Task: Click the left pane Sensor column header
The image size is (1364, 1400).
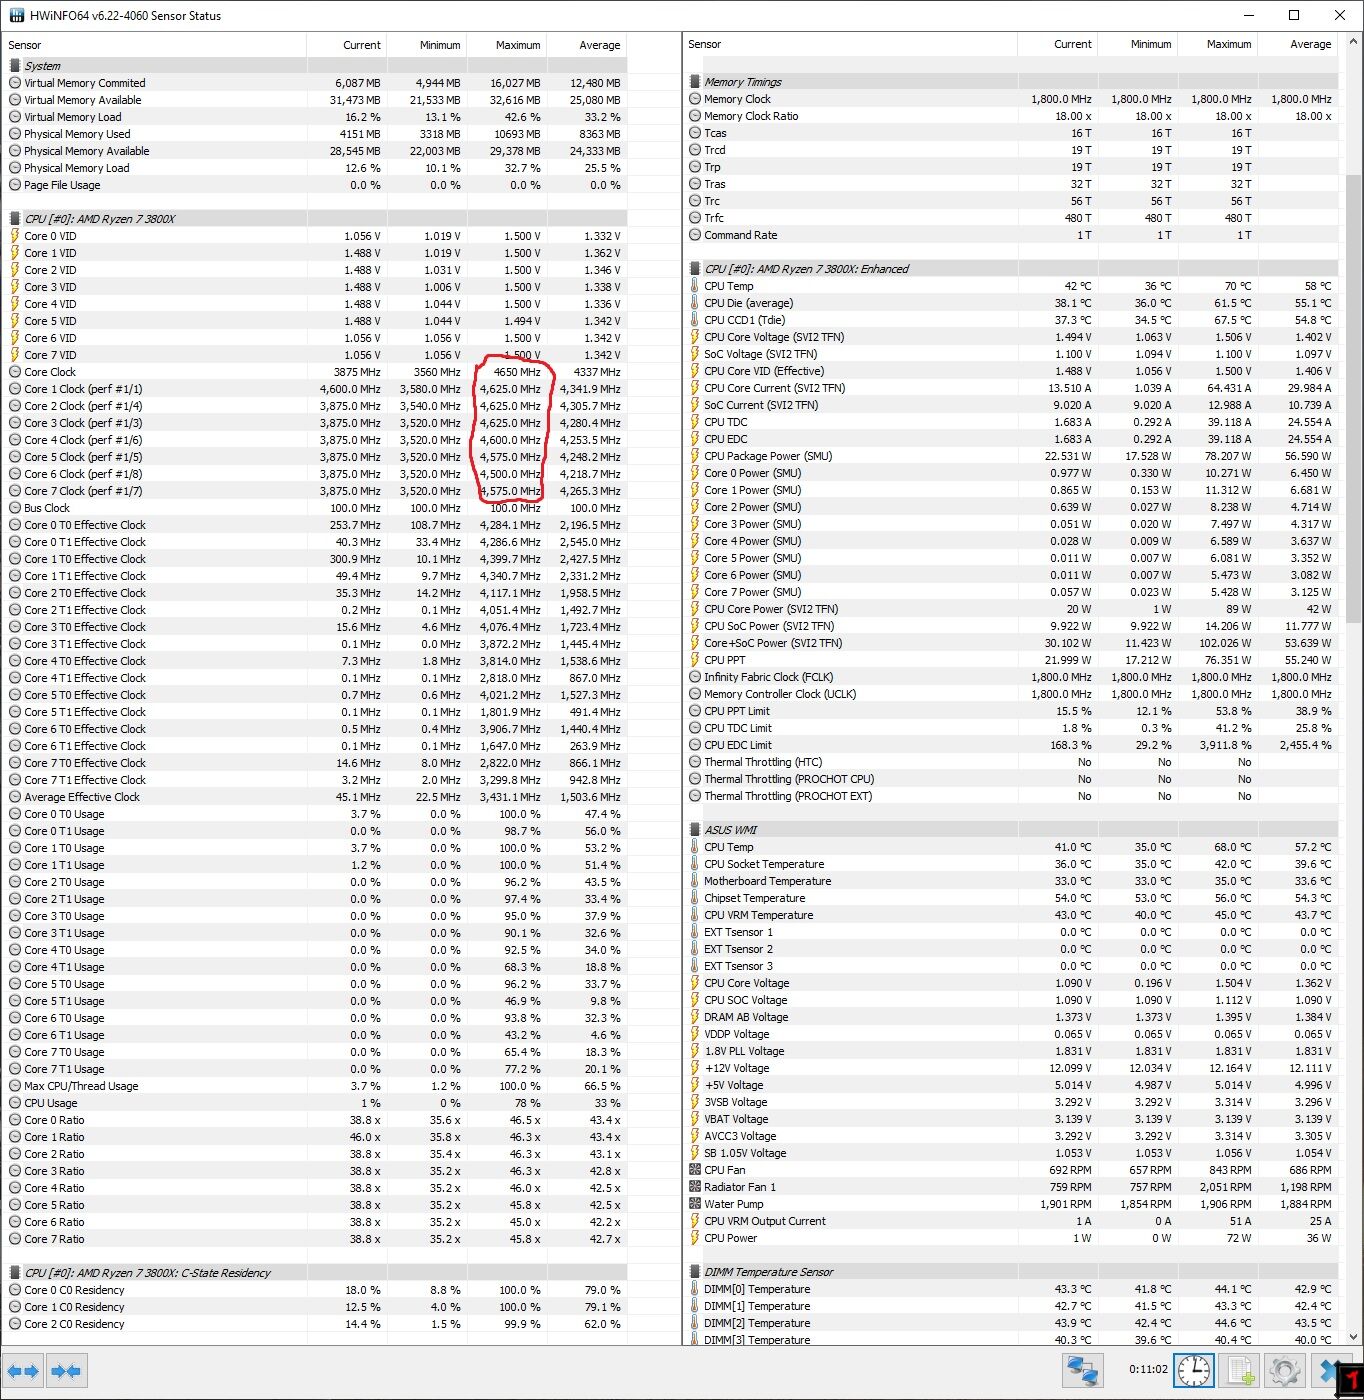Action: point(154,45)
